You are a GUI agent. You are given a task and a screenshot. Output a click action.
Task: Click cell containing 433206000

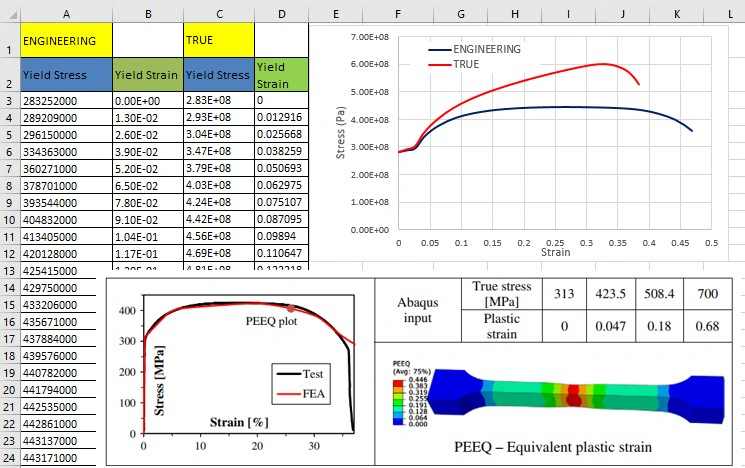(58, 305)
